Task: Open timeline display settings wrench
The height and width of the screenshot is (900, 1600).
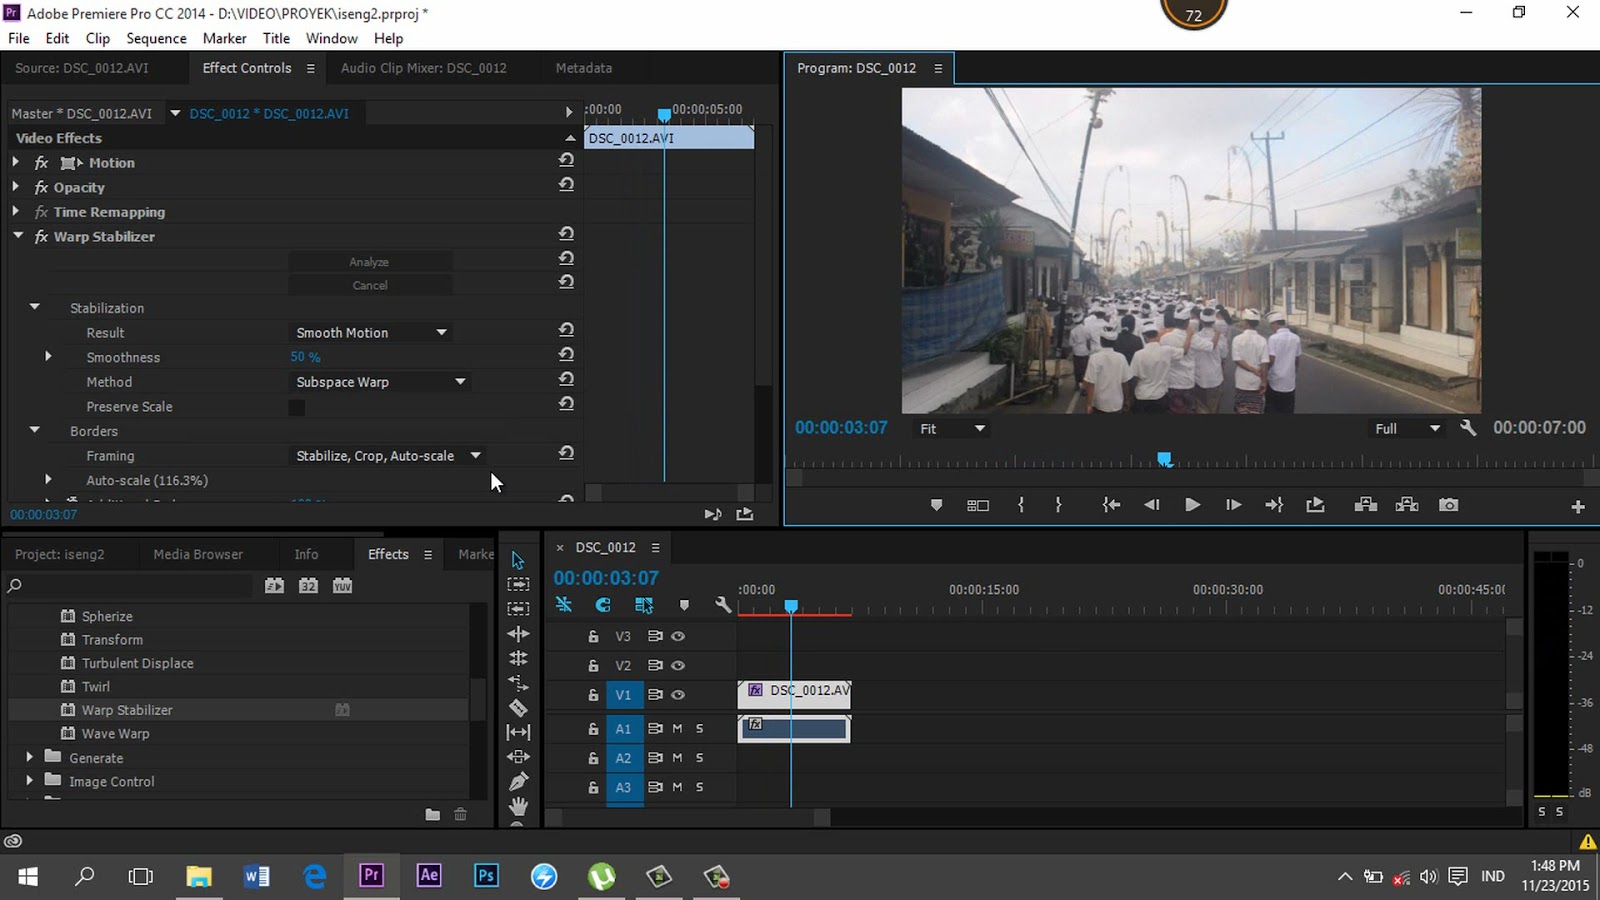Action: [723, 605]
